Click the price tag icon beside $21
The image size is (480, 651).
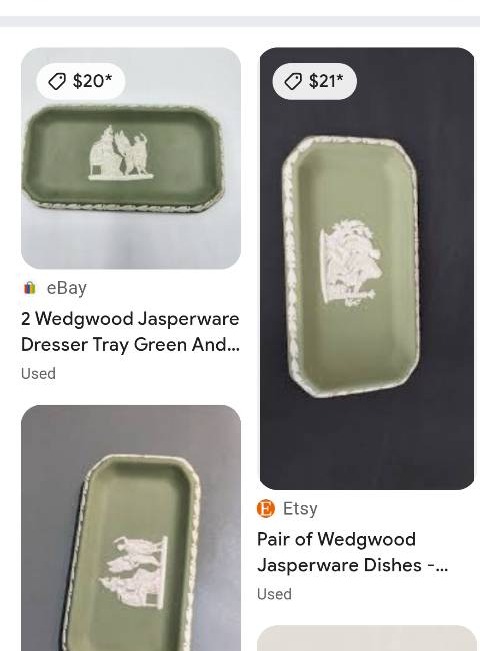point(293,81)
